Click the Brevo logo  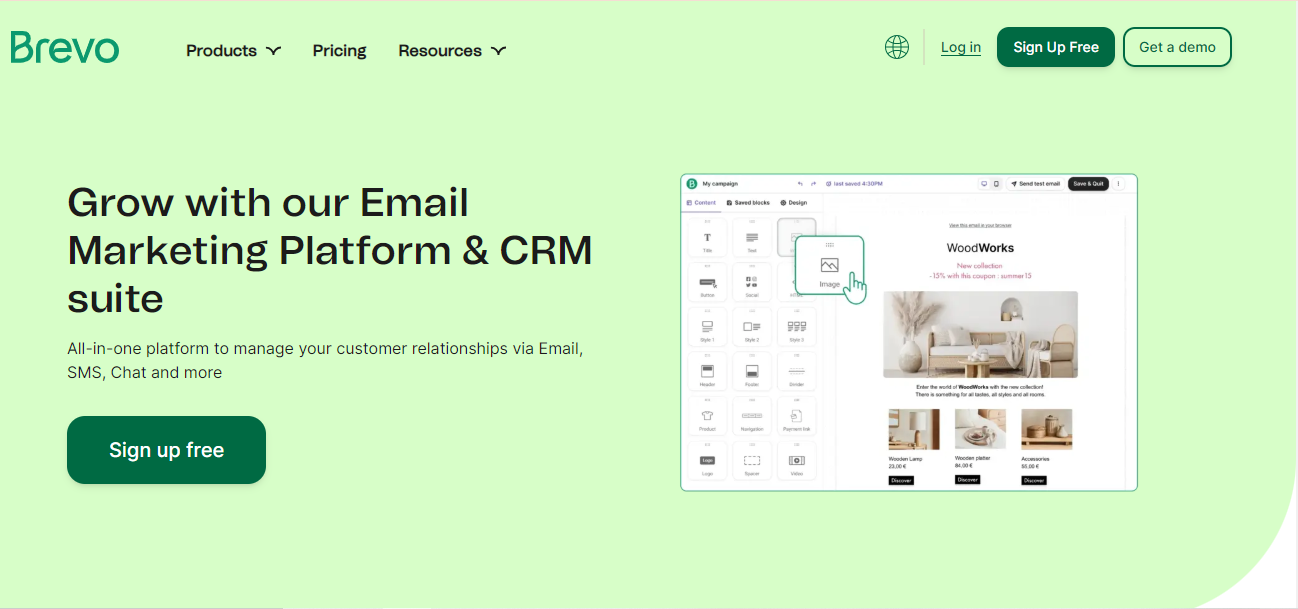pyautogui.click(x=65, y=47)
